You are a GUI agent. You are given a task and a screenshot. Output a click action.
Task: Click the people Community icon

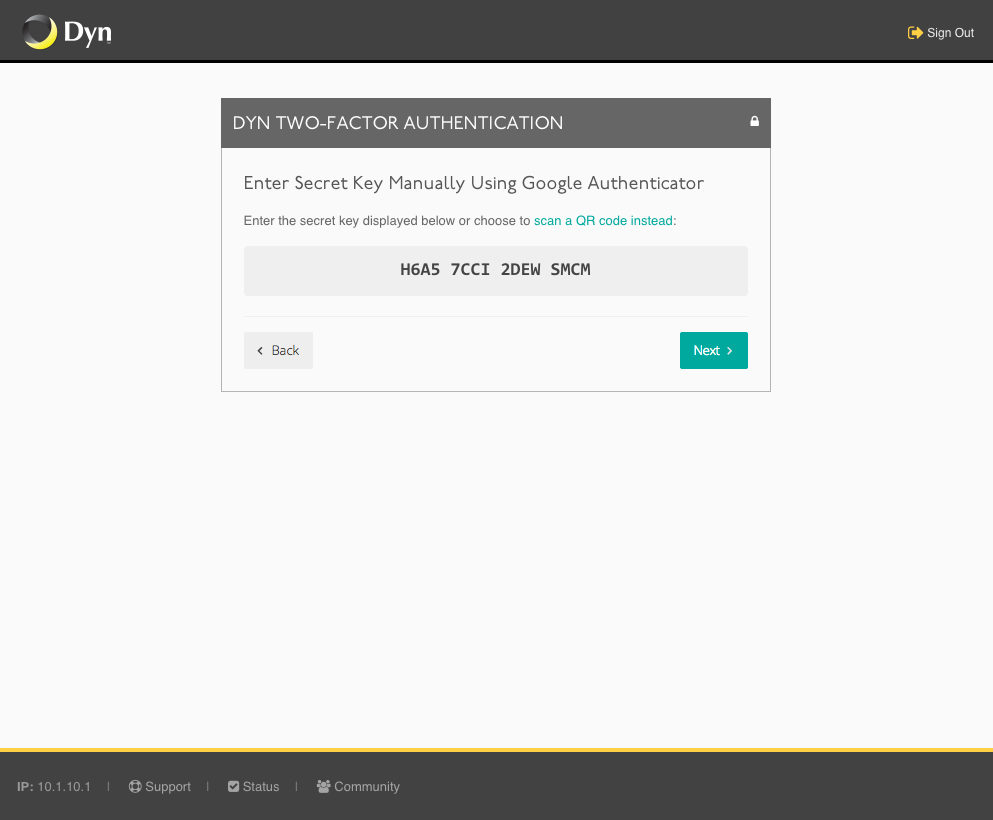(x=322, y=786)
